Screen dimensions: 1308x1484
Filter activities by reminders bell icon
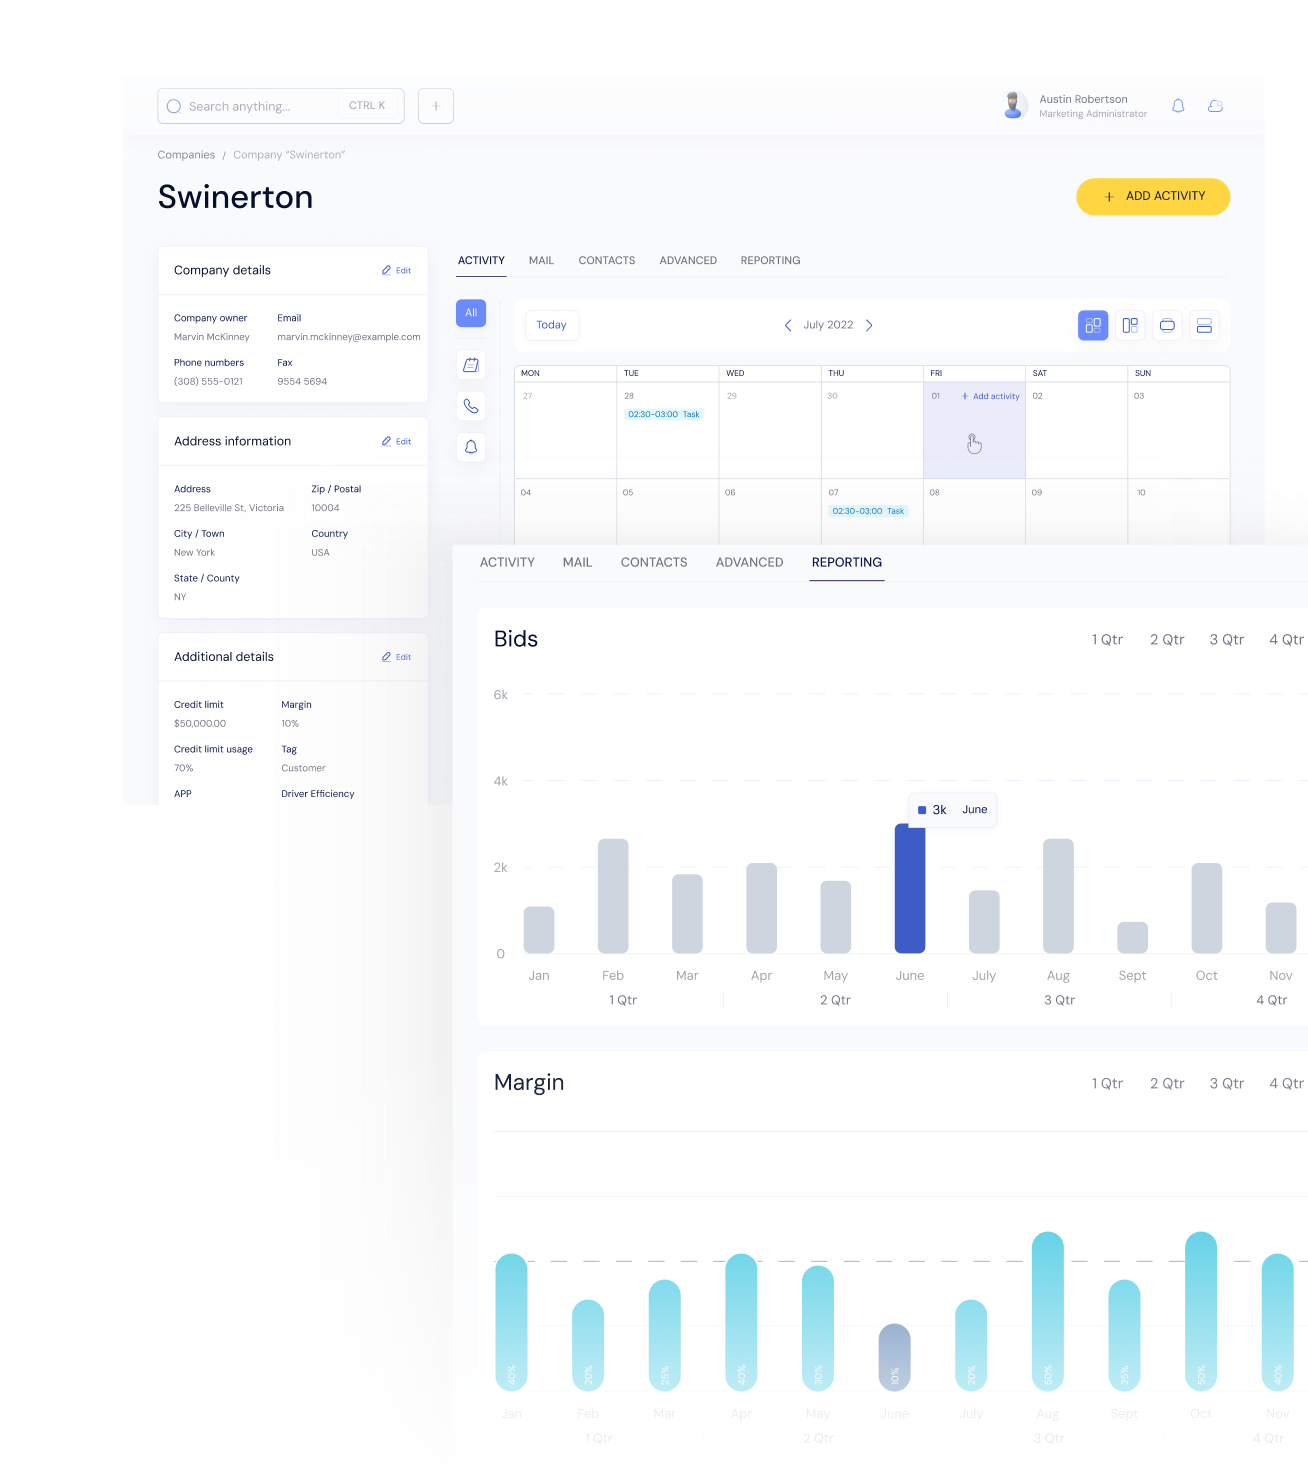pyautogui.click(x=471, y=447)
